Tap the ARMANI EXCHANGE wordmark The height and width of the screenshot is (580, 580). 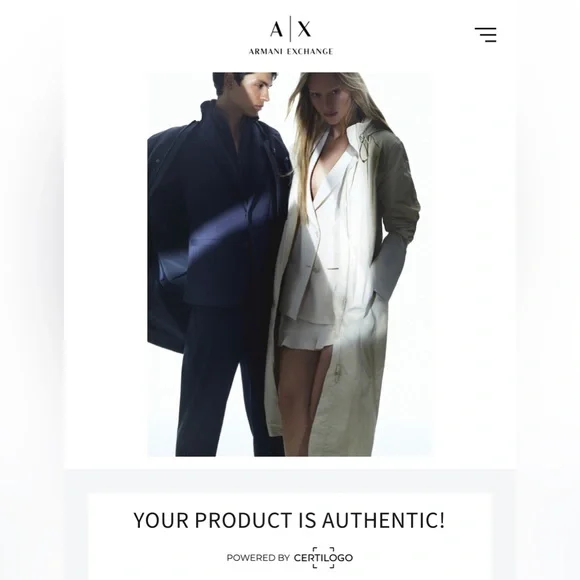click(x=291, y=51)
